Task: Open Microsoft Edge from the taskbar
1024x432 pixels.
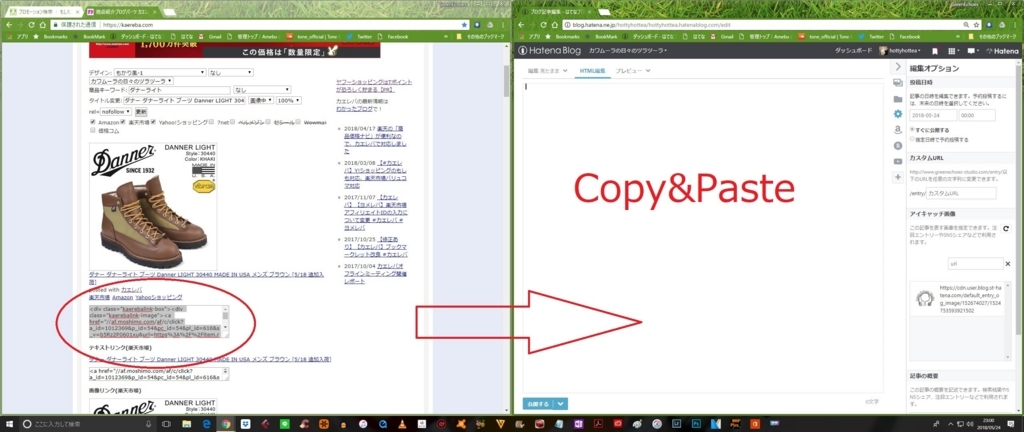Action: click(206, 424)
